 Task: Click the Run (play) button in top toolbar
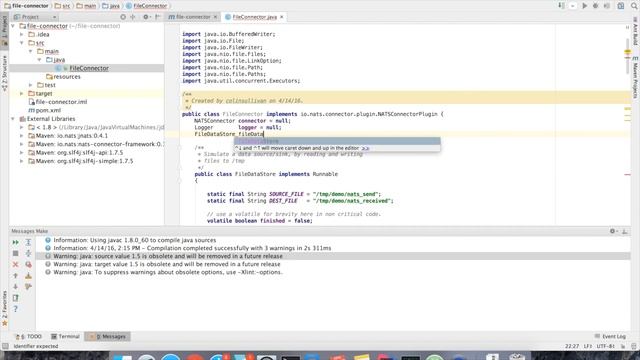tap(584, 6)
